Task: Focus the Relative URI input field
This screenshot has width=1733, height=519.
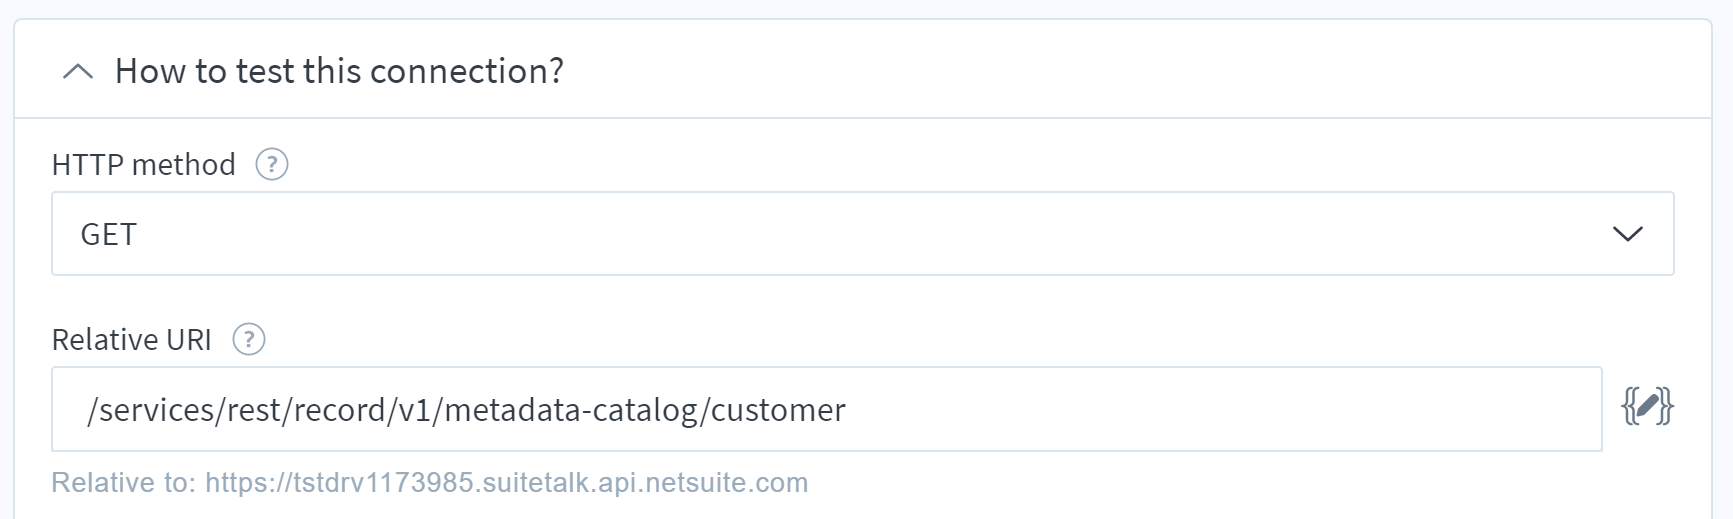Action: [x=827, y=410]
